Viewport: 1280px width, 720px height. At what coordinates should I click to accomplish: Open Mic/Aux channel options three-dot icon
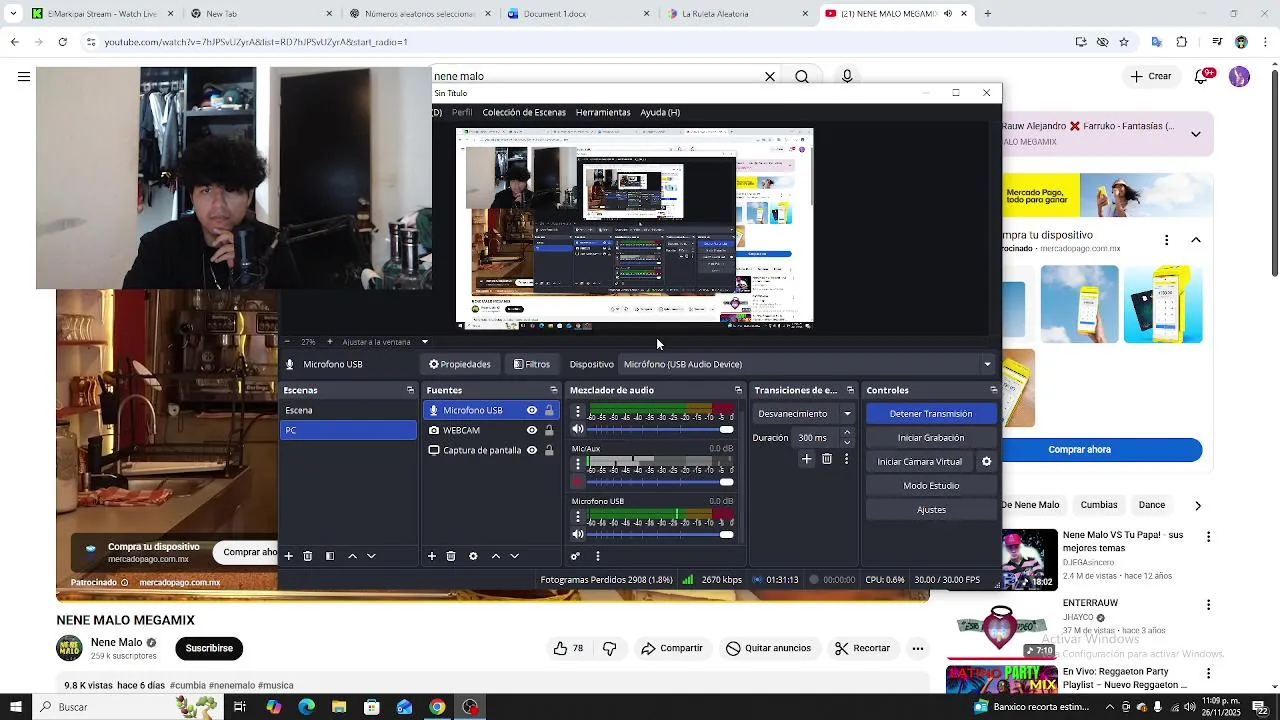pyautogui.click(x=577, y=464)
